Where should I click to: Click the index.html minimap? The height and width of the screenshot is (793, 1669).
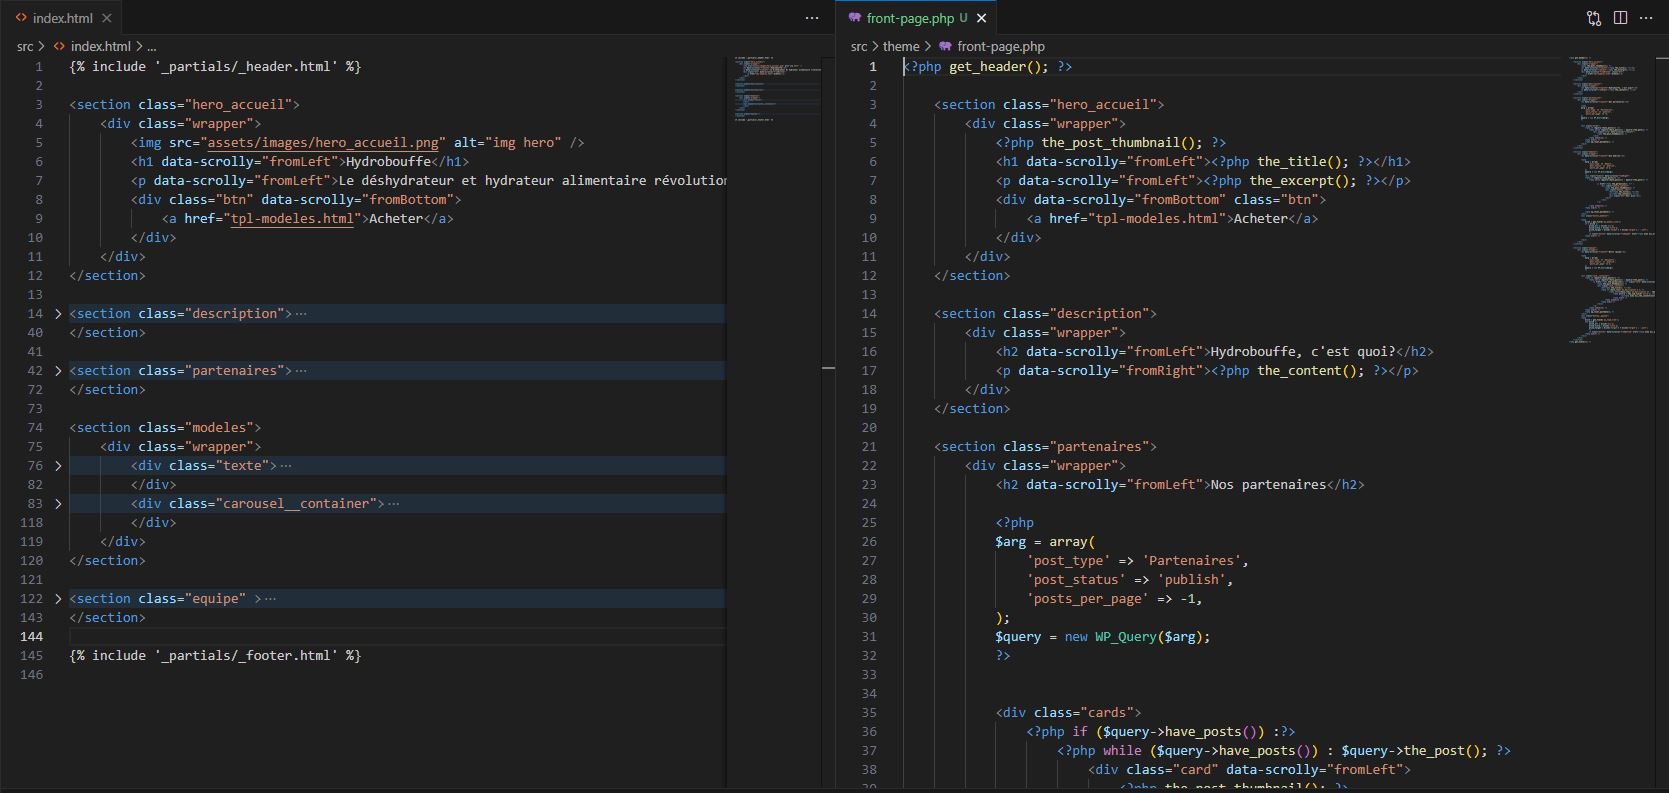tap(777, 90)
